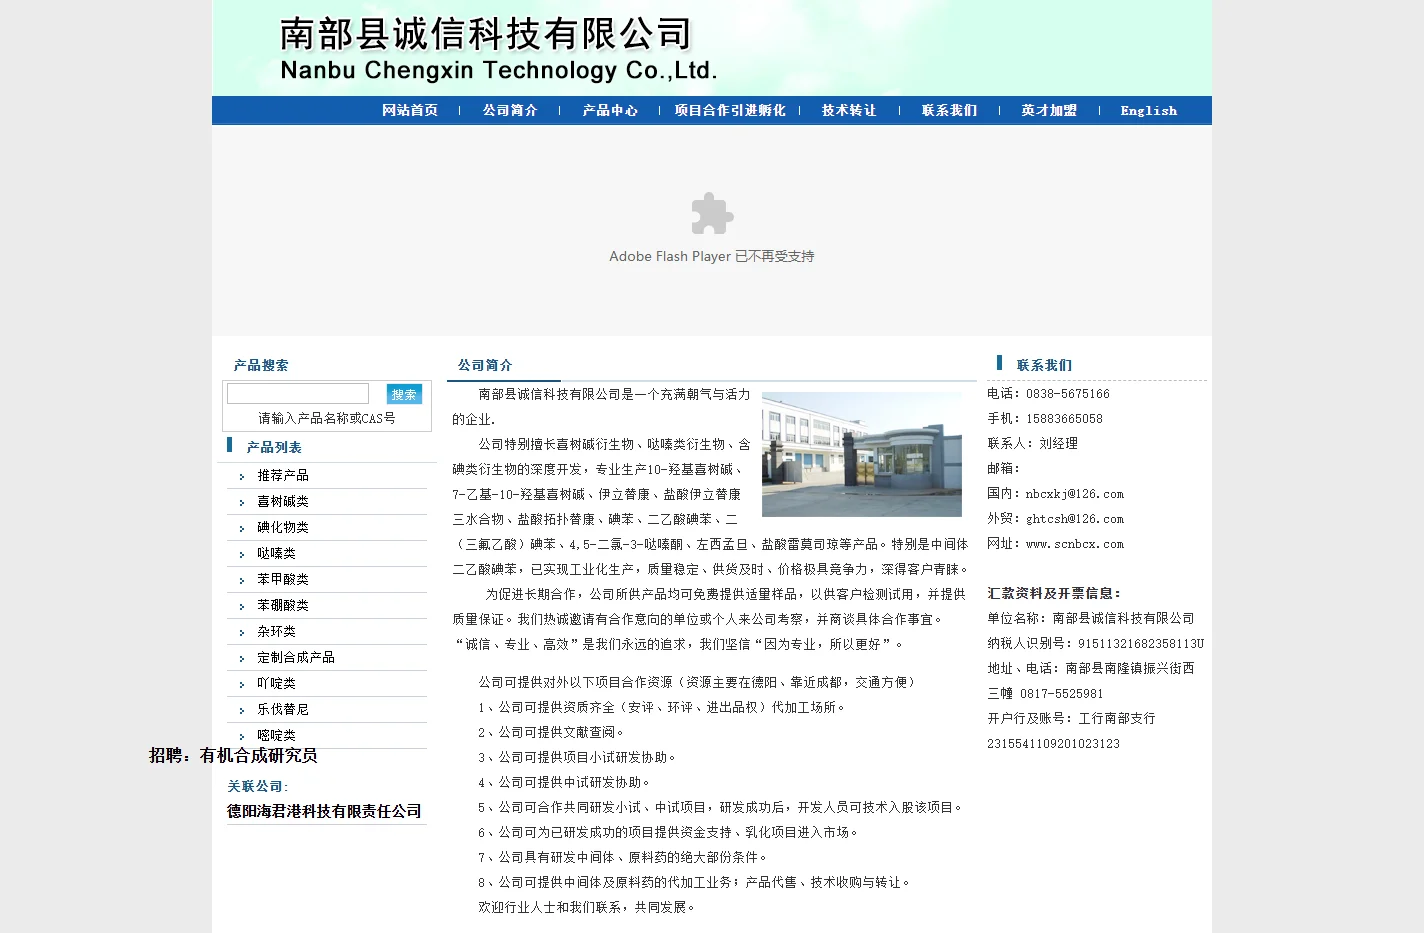
Task: Open 嘧啶类 product category
Action: coord(276,735)
